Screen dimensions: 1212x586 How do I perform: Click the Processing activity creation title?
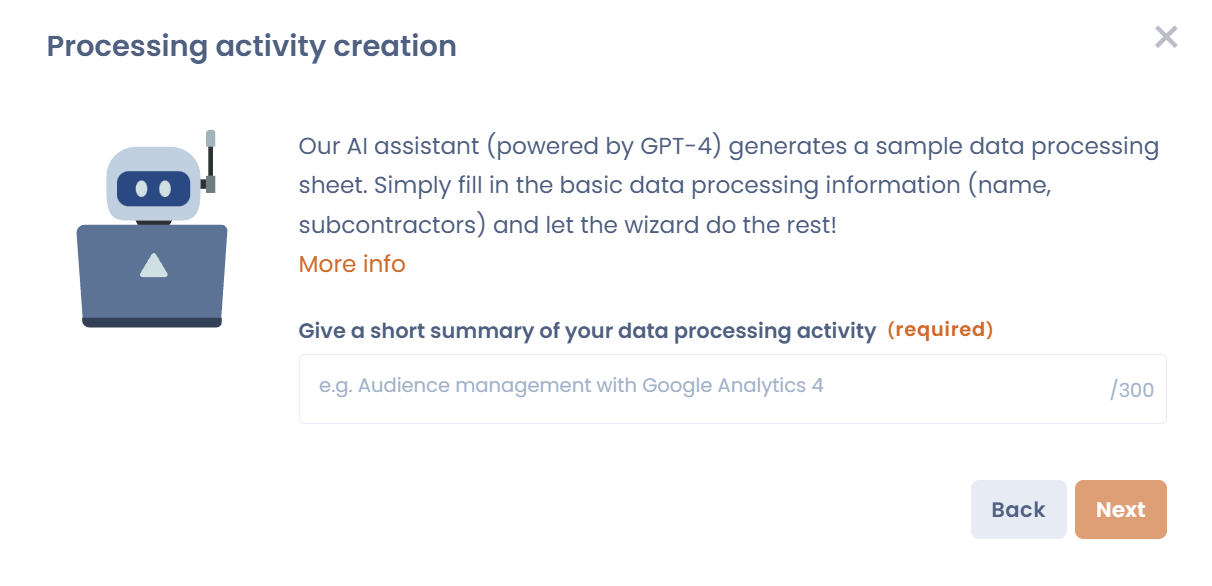click(251, 46)
